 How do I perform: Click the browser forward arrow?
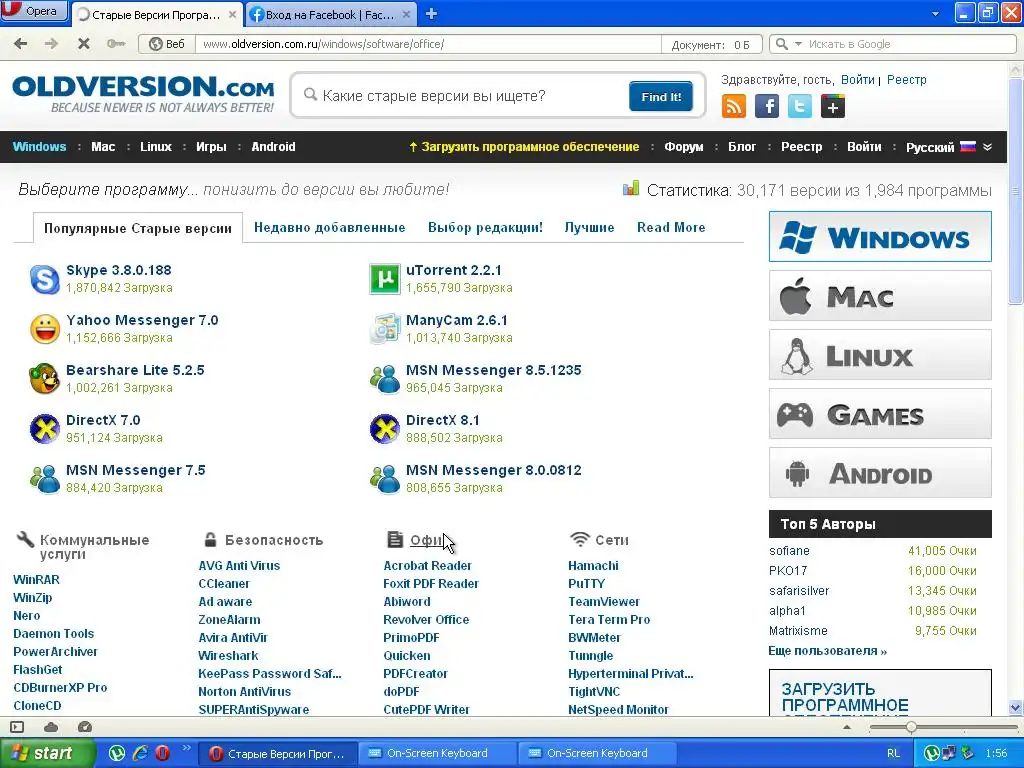(x=51, y=44)
